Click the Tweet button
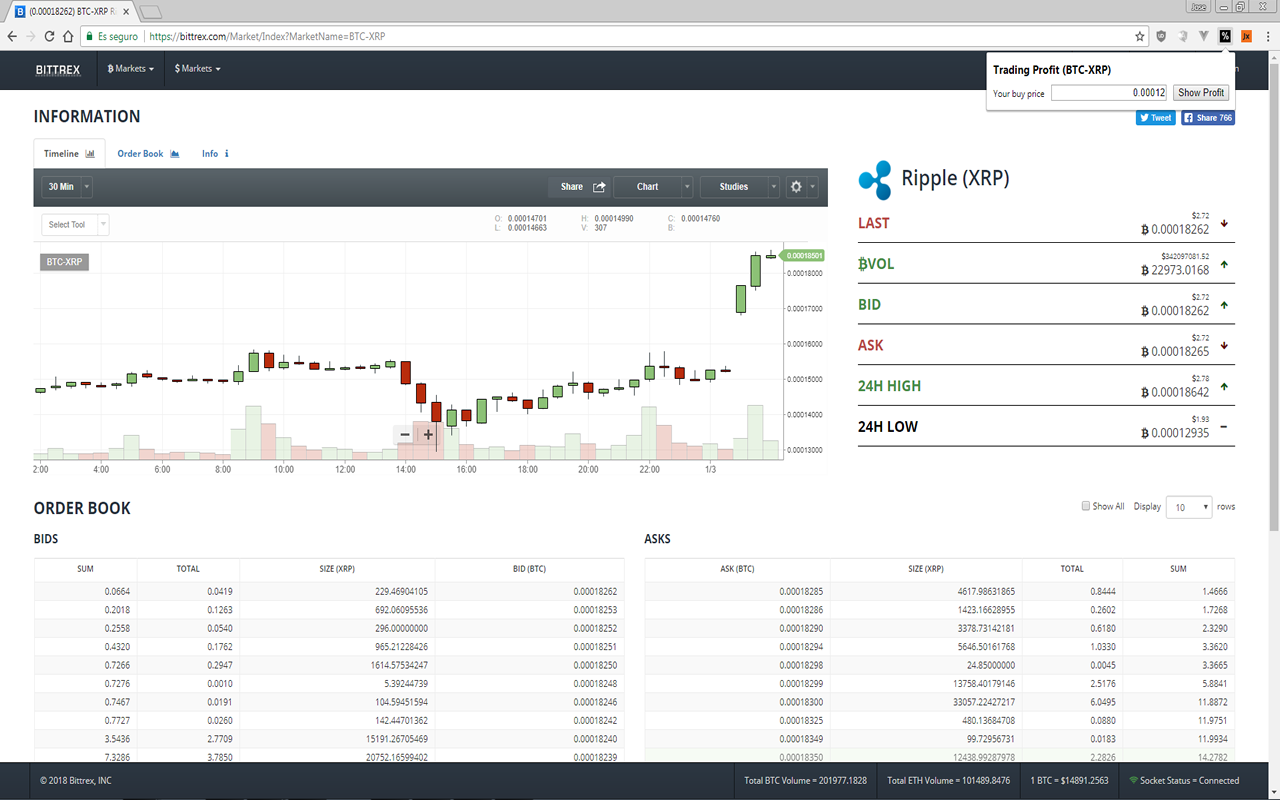Image resolution: width=1280 pixels, height=800 pixels. tap(1155, 118)
